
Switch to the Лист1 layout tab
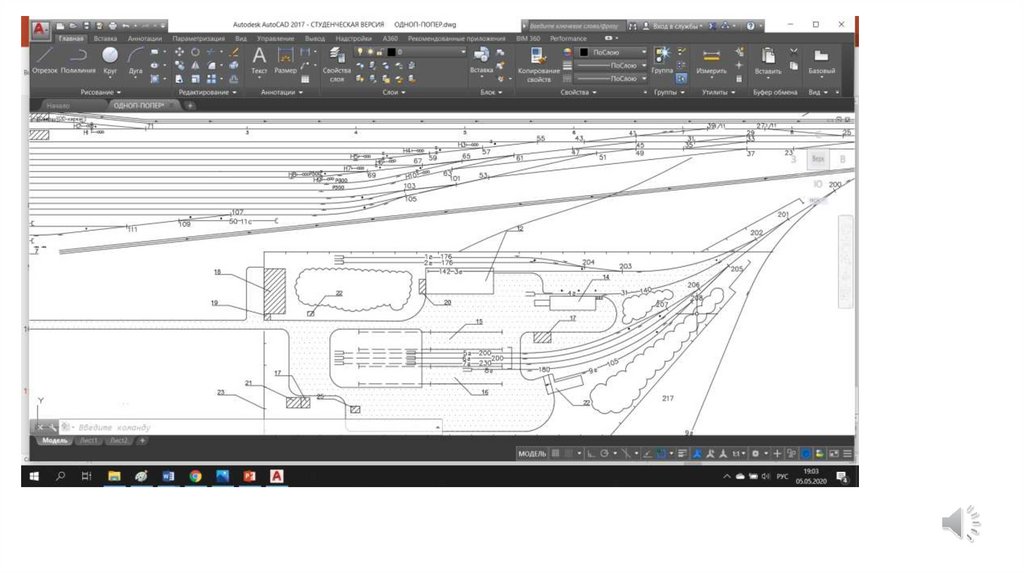[89, 440]
